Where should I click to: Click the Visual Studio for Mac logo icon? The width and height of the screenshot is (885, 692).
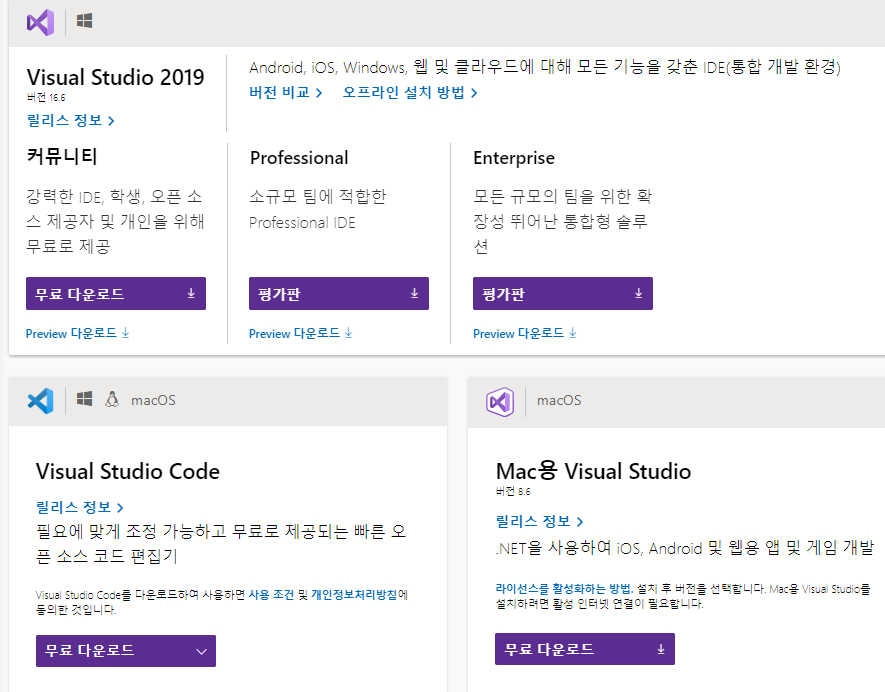click(500, 402)
